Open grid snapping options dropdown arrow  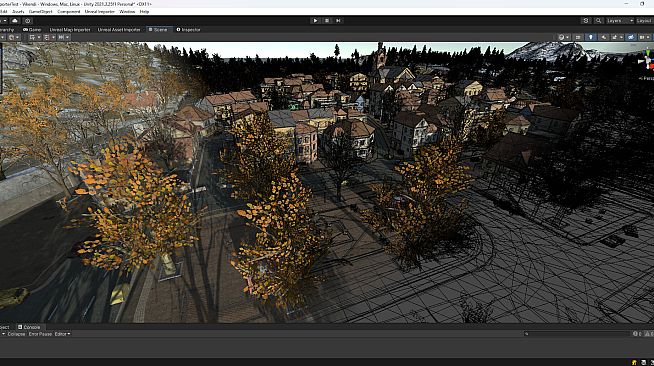[x=39, y=37]
